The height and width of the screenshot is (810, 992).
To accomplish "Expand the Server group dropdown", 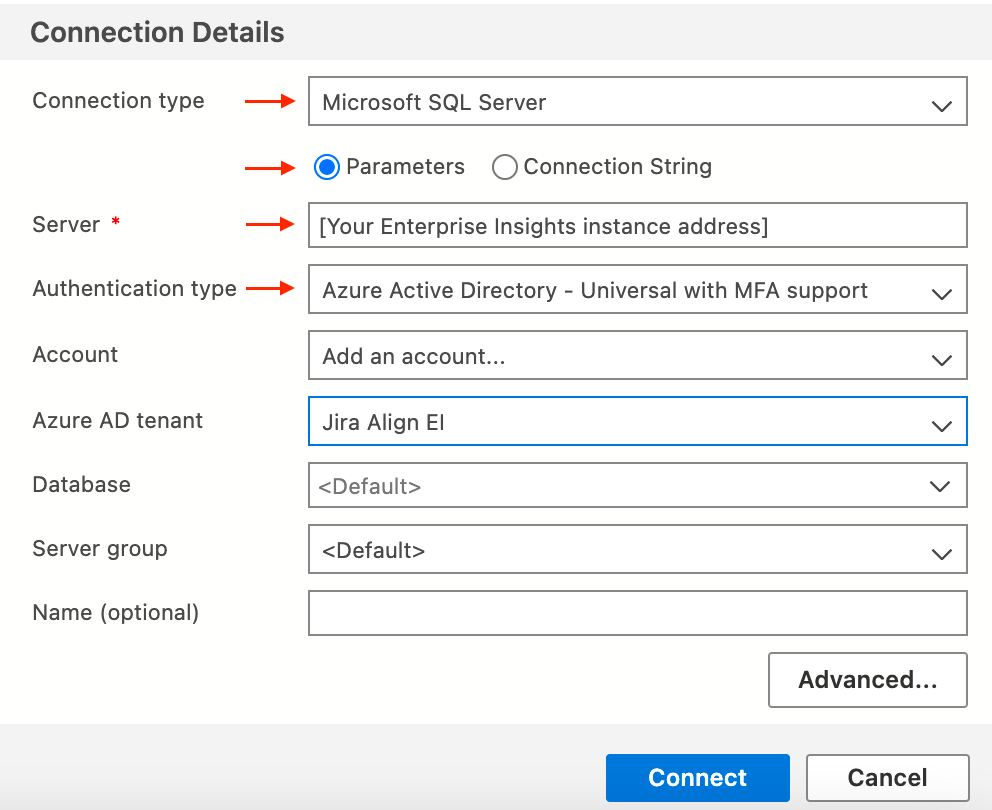I will pyautogui.click(x=637, y=550).
